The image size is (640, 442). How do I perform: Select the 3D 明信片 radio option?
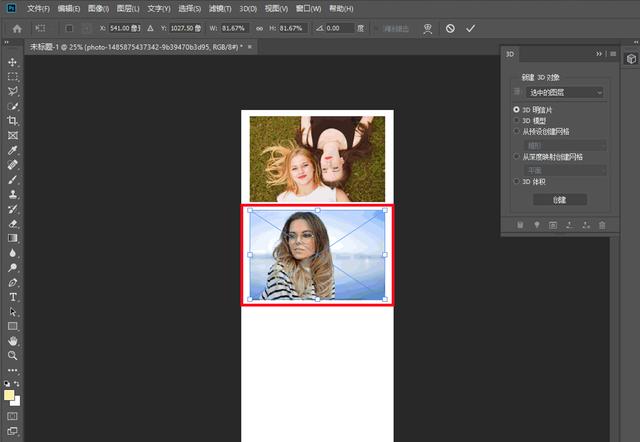click(516, 109)
